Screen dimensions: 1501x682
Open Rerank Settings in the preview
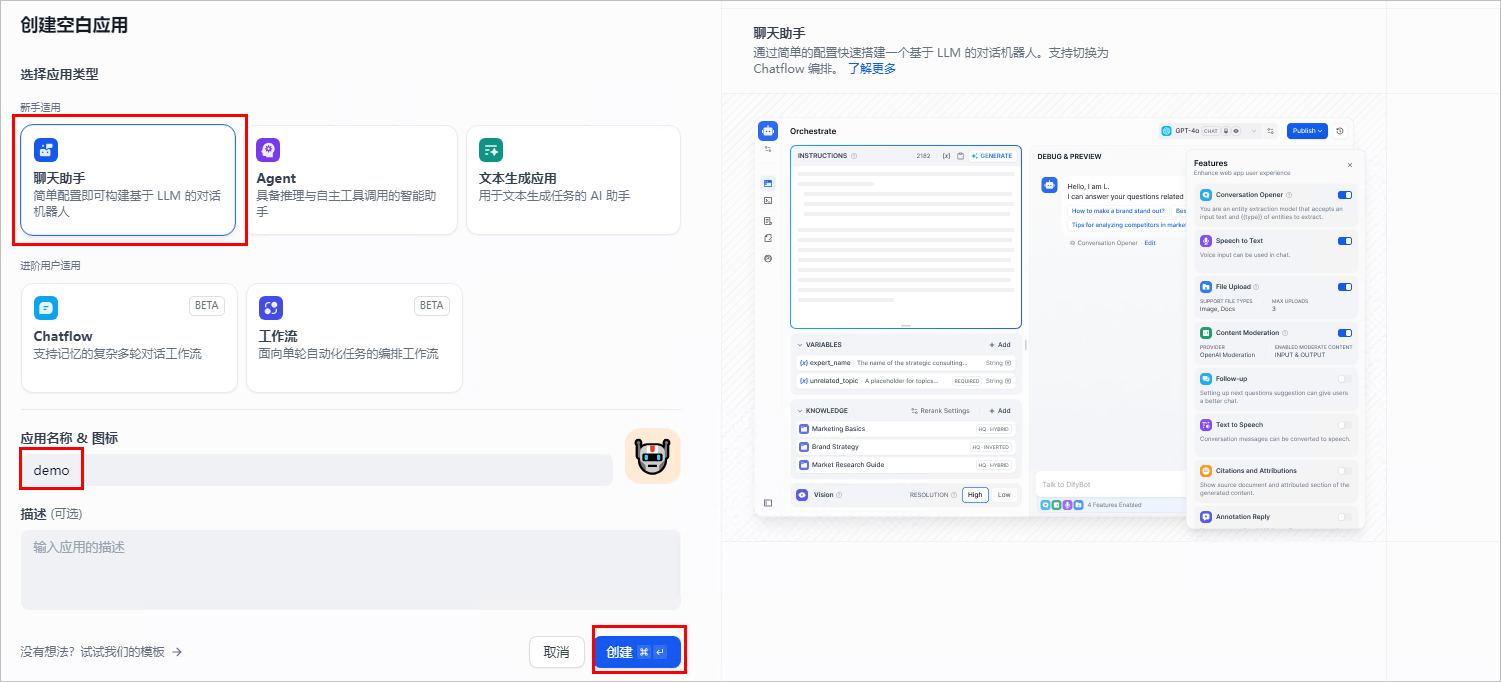coord(940,411)
